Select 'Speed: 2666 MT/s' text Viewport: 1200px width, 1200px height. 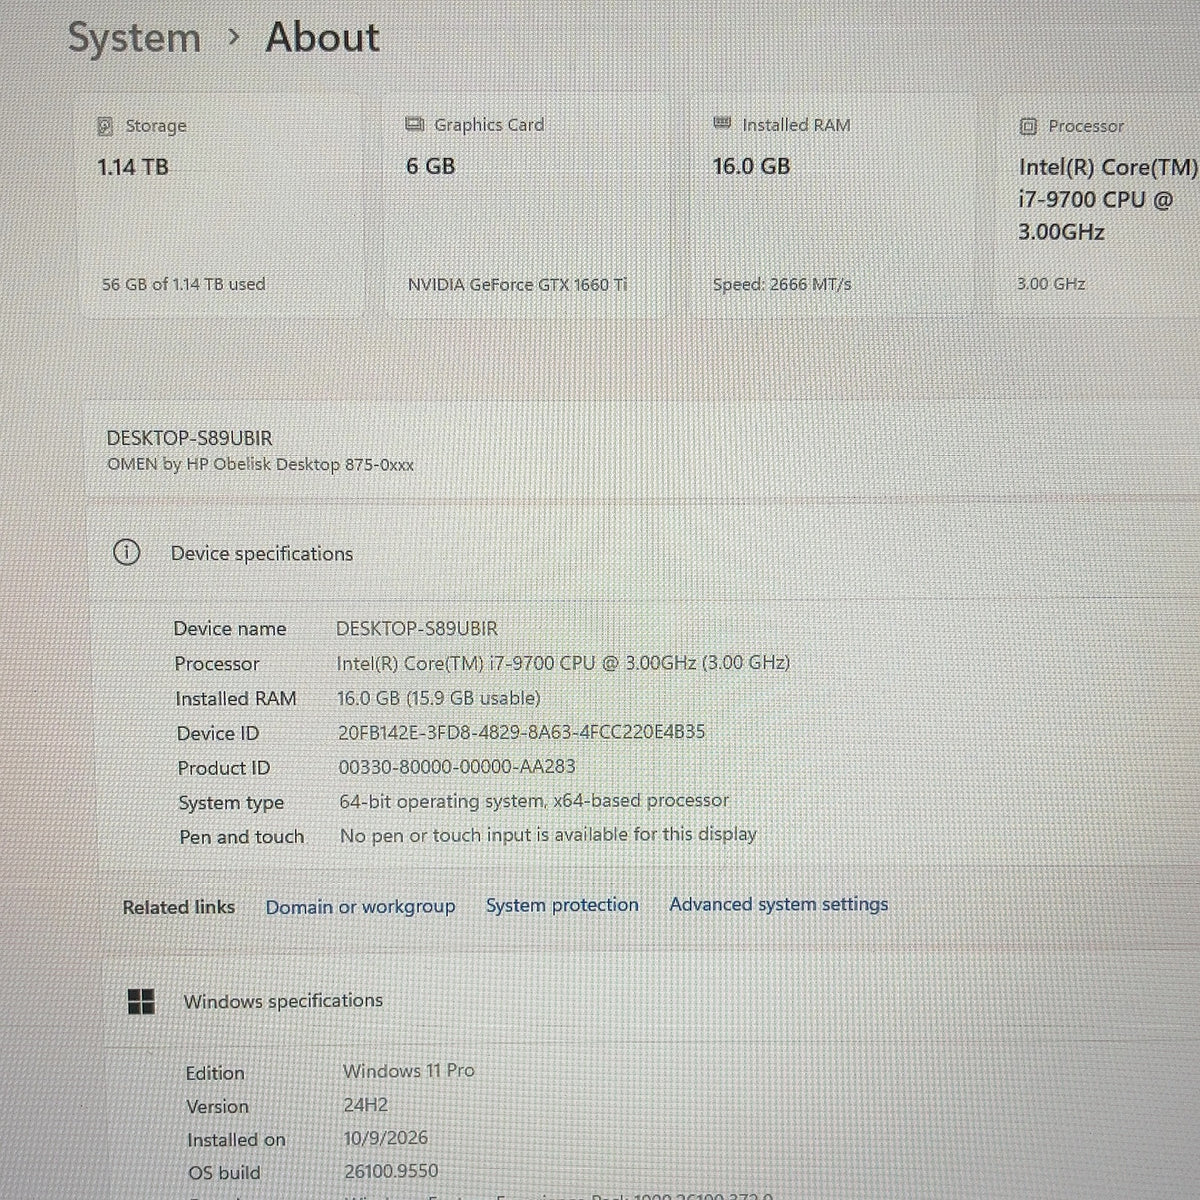[782, 284]
